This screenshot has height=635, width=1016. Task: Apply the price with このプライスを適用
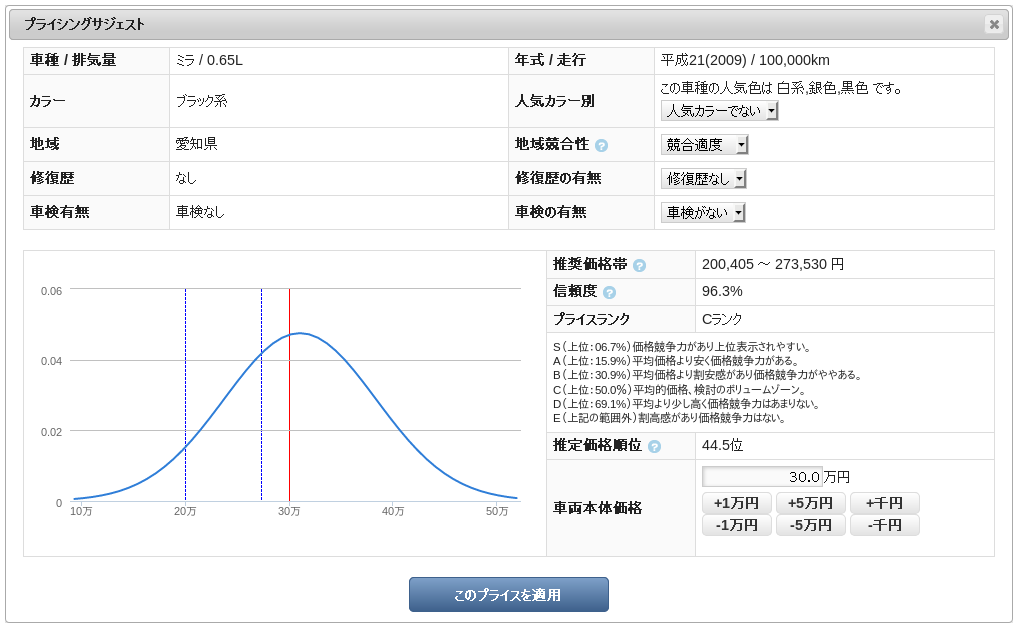508,595
